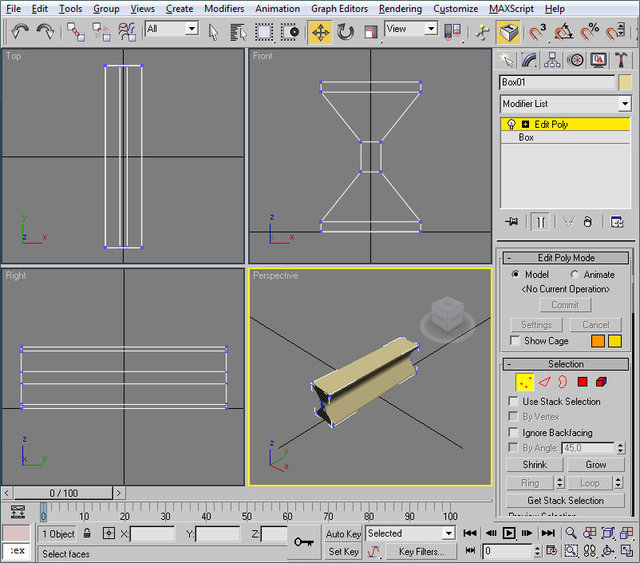The height and width of the screenshot is (563, 640).
Task: Select Vertex sub-object level icon
Action: click(x=524, y=382)
